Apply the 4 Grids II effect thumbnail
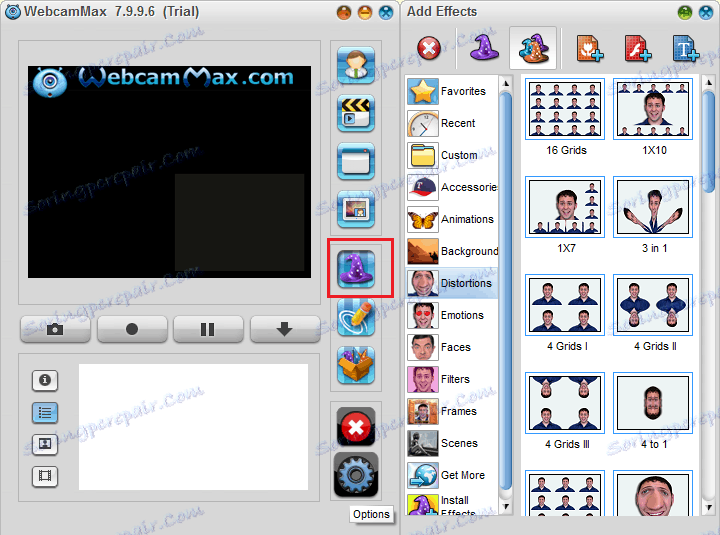 (653, 305)
